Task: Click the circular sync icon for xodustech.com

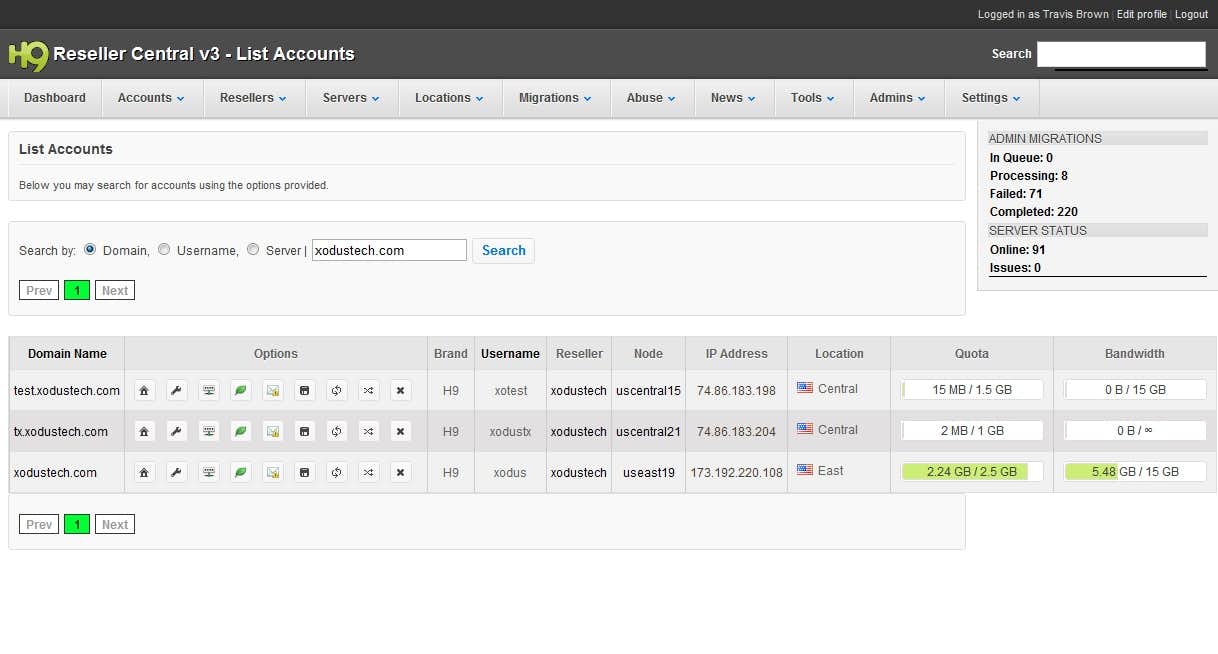Action: pyautogui.click(x=337, y=472)
